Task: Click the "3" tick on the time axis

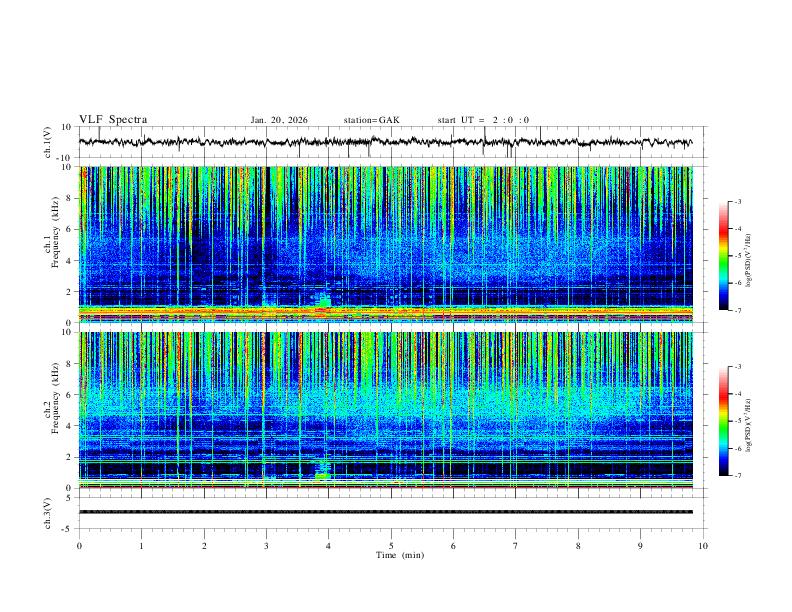Action: click(x=266, y=546)
